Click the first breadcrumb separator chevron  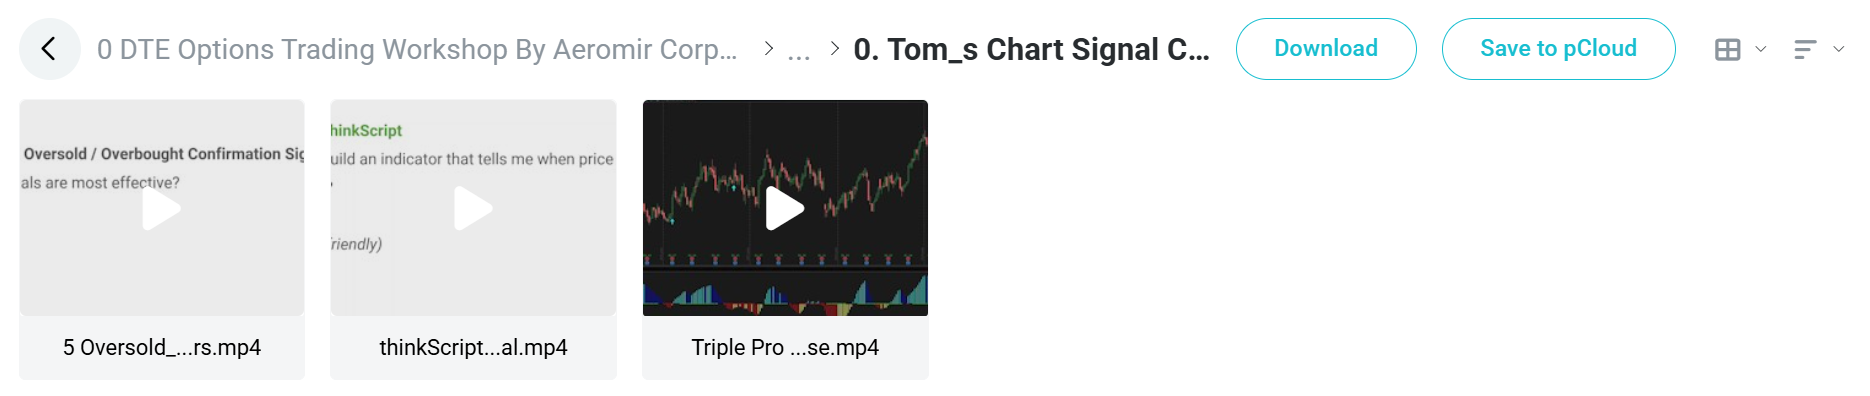pyautogui.click(x=768, y=48)
